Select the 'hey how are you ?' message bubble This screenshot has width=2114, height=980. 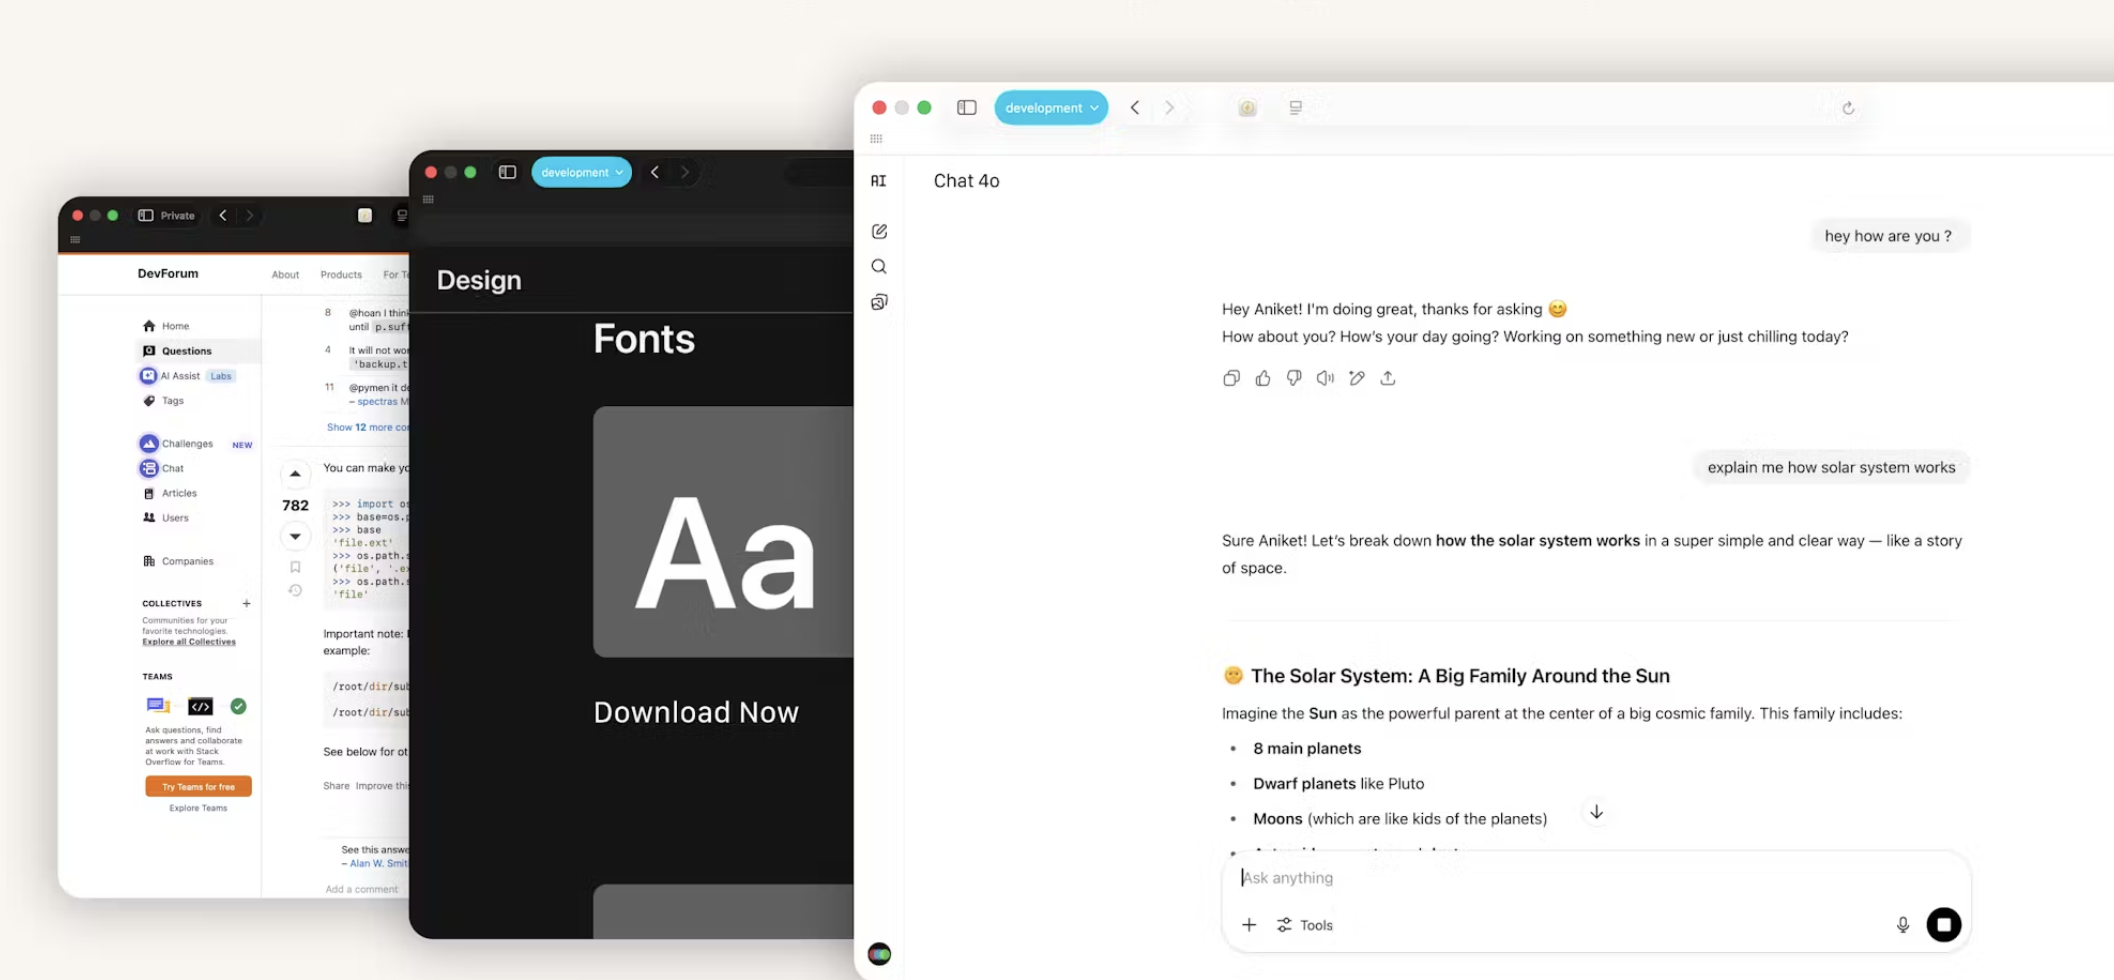1889,236
